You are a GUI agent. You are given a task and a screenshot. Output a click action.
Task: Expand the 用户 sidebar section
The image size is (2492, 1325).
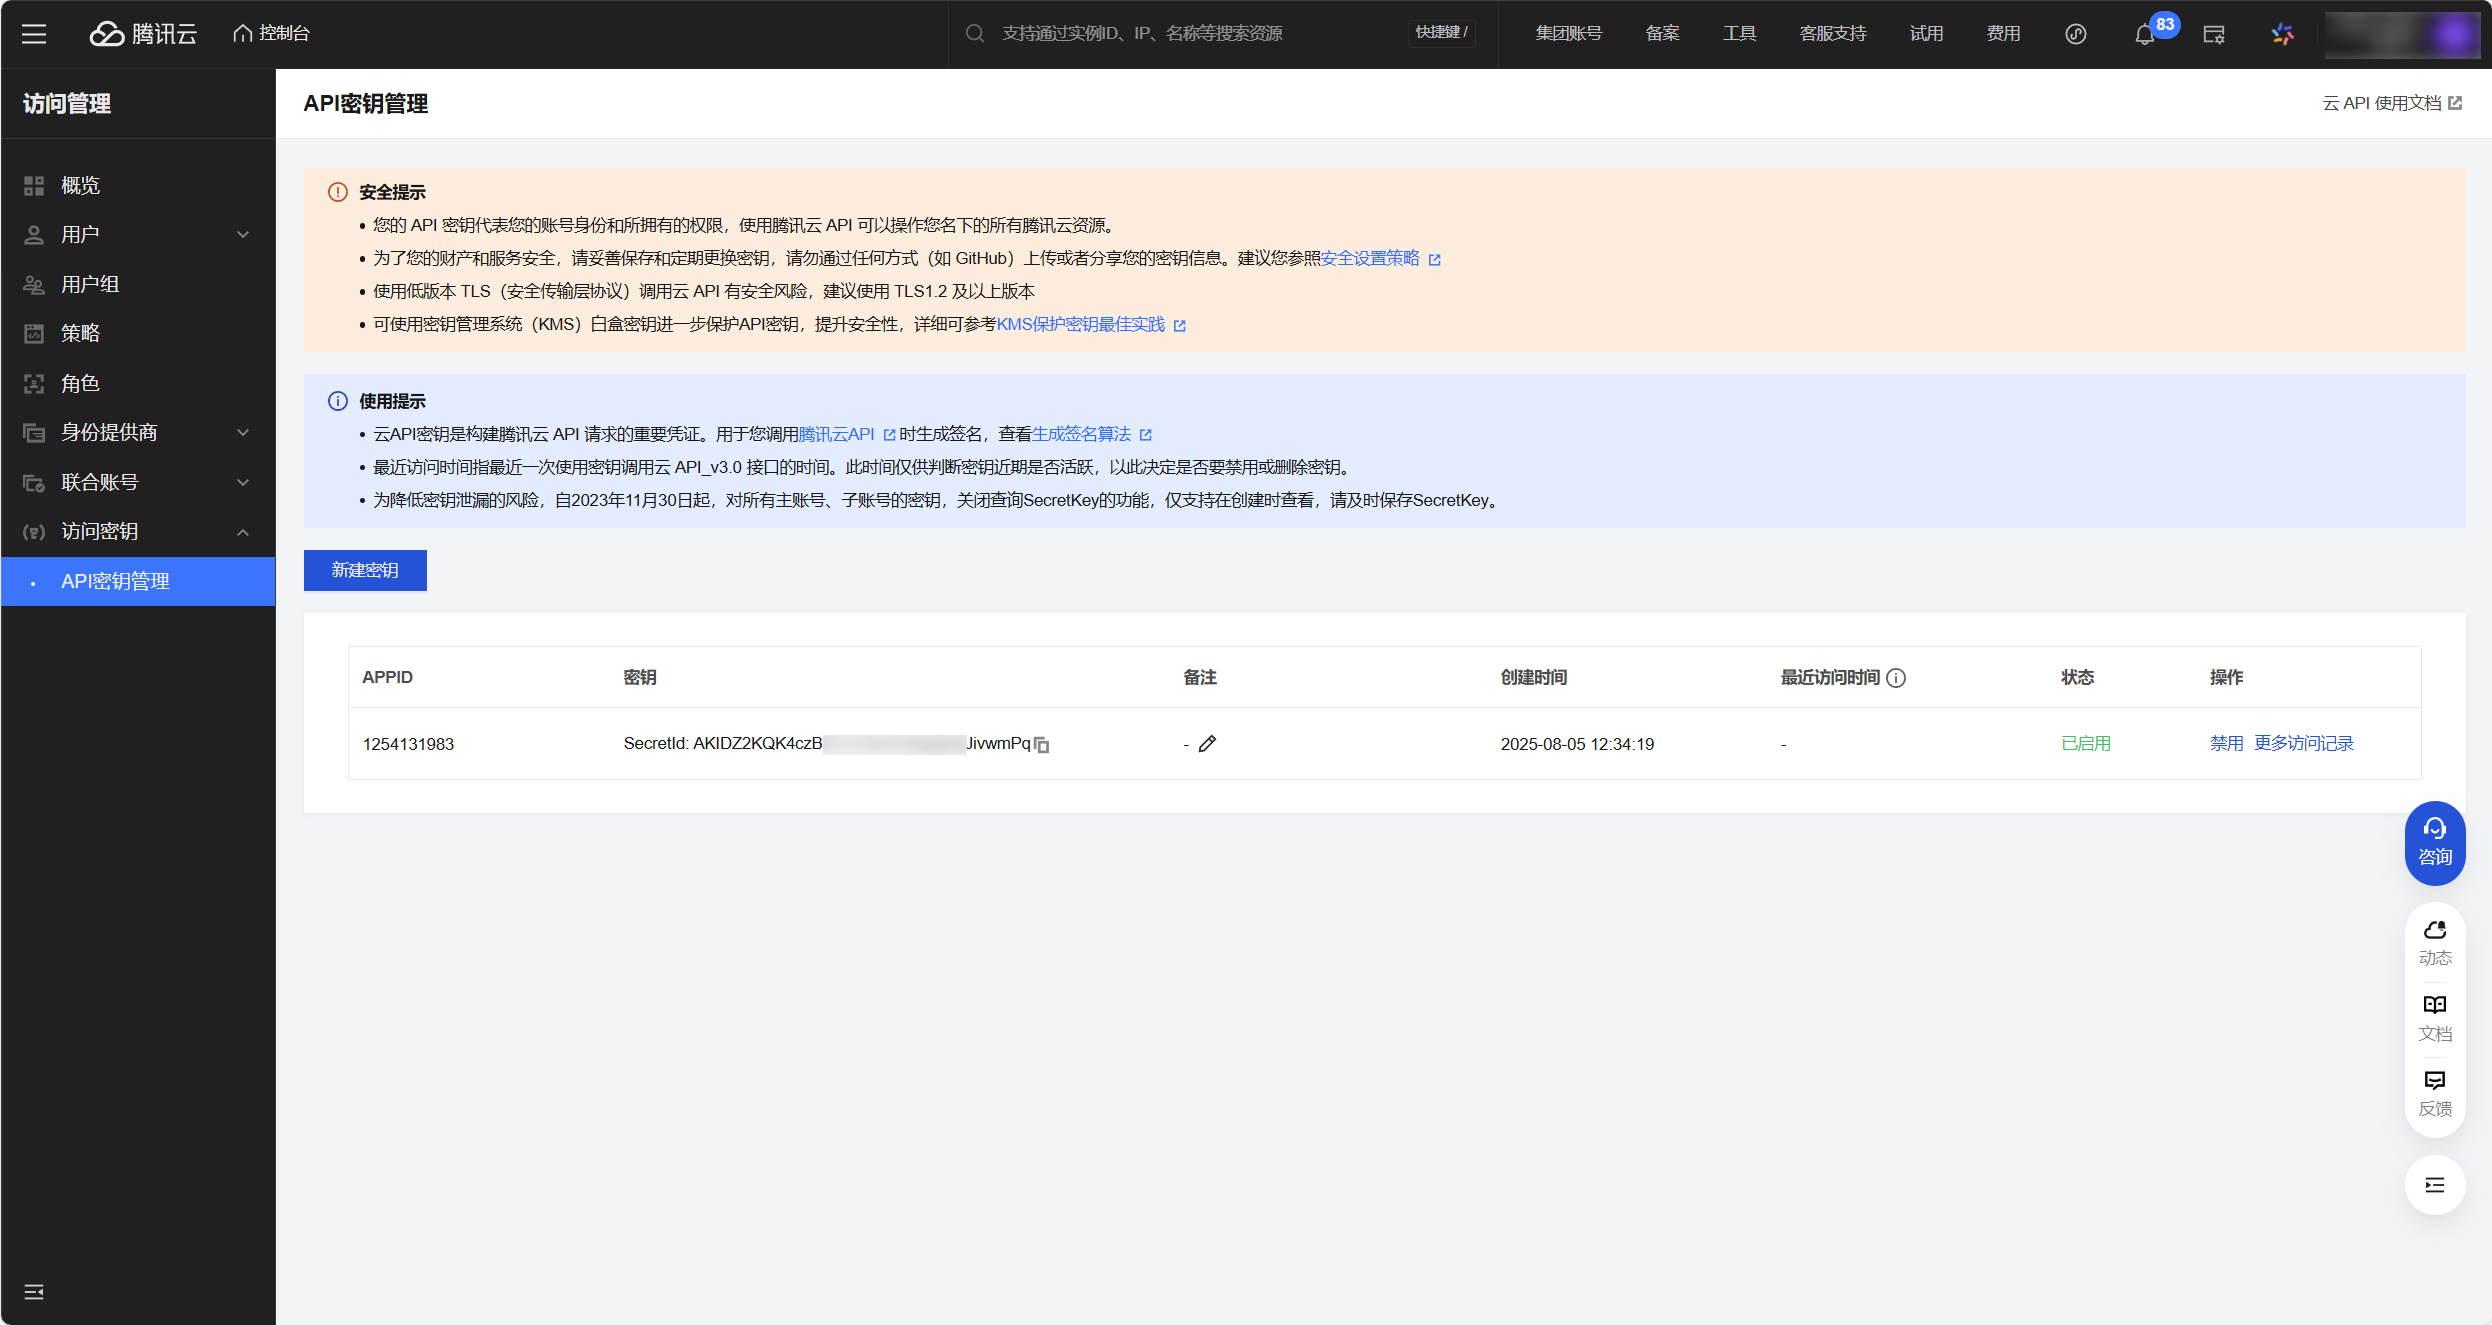pos(138,235)
